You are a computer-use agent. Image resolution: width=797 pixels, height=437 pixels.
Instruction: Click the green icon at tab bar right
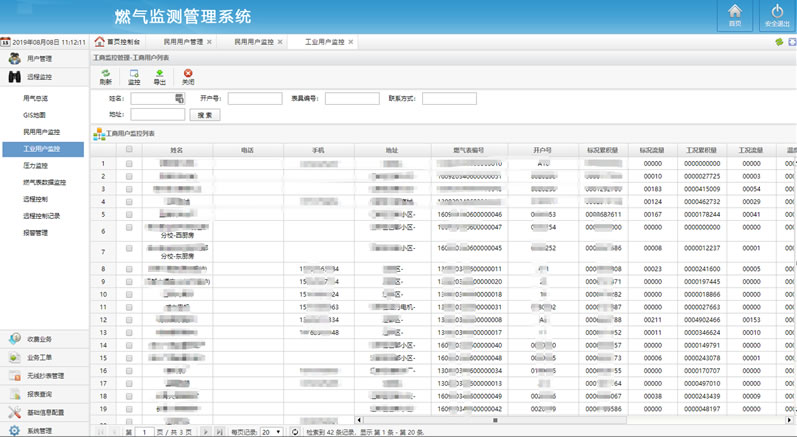(779, 42)
